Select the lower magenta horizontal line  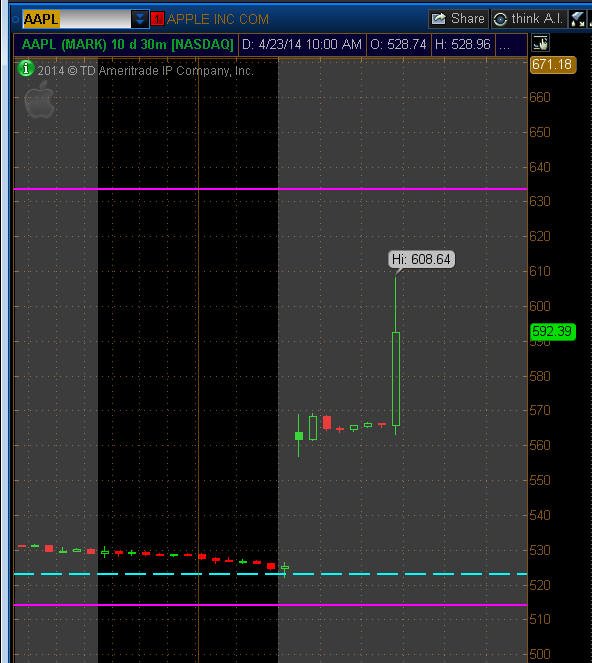tap(271, 605)
